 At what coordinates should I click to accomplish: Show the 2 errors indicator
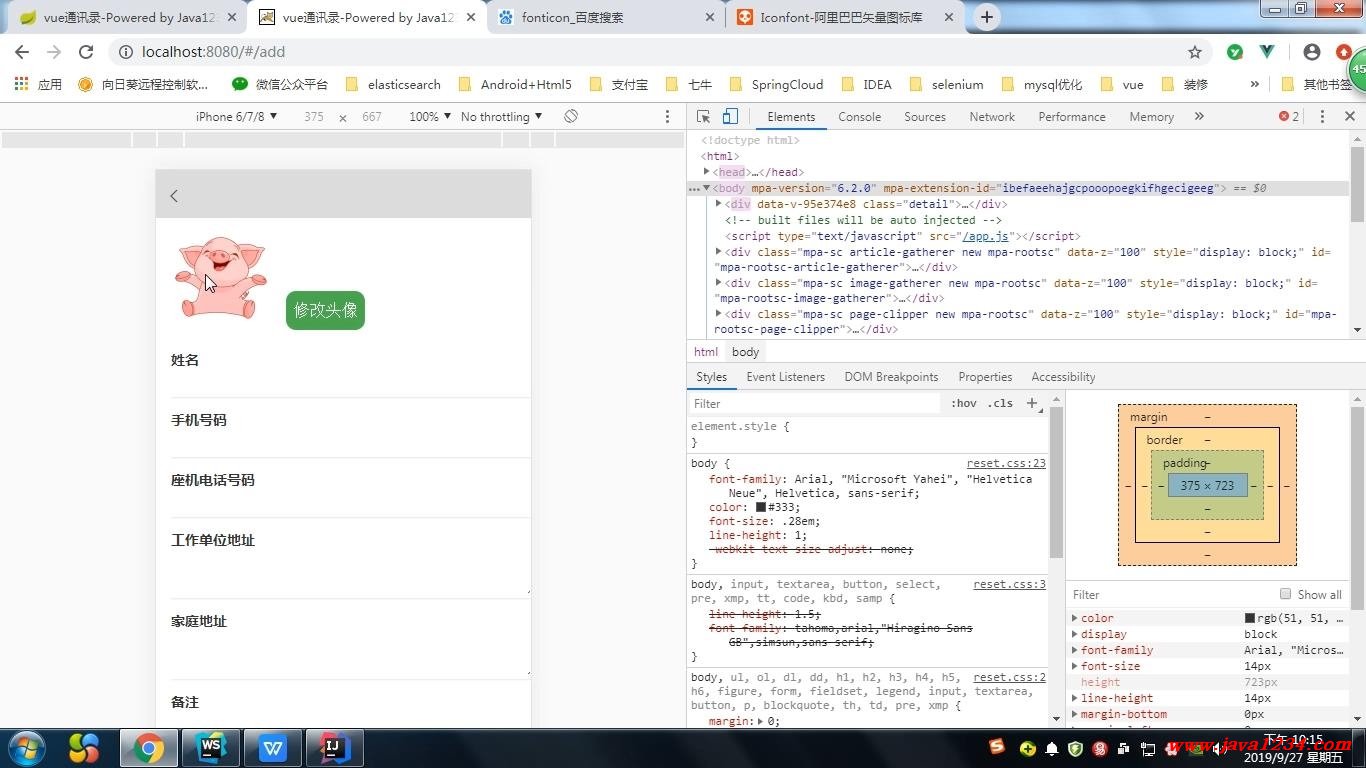point(1289,116)
